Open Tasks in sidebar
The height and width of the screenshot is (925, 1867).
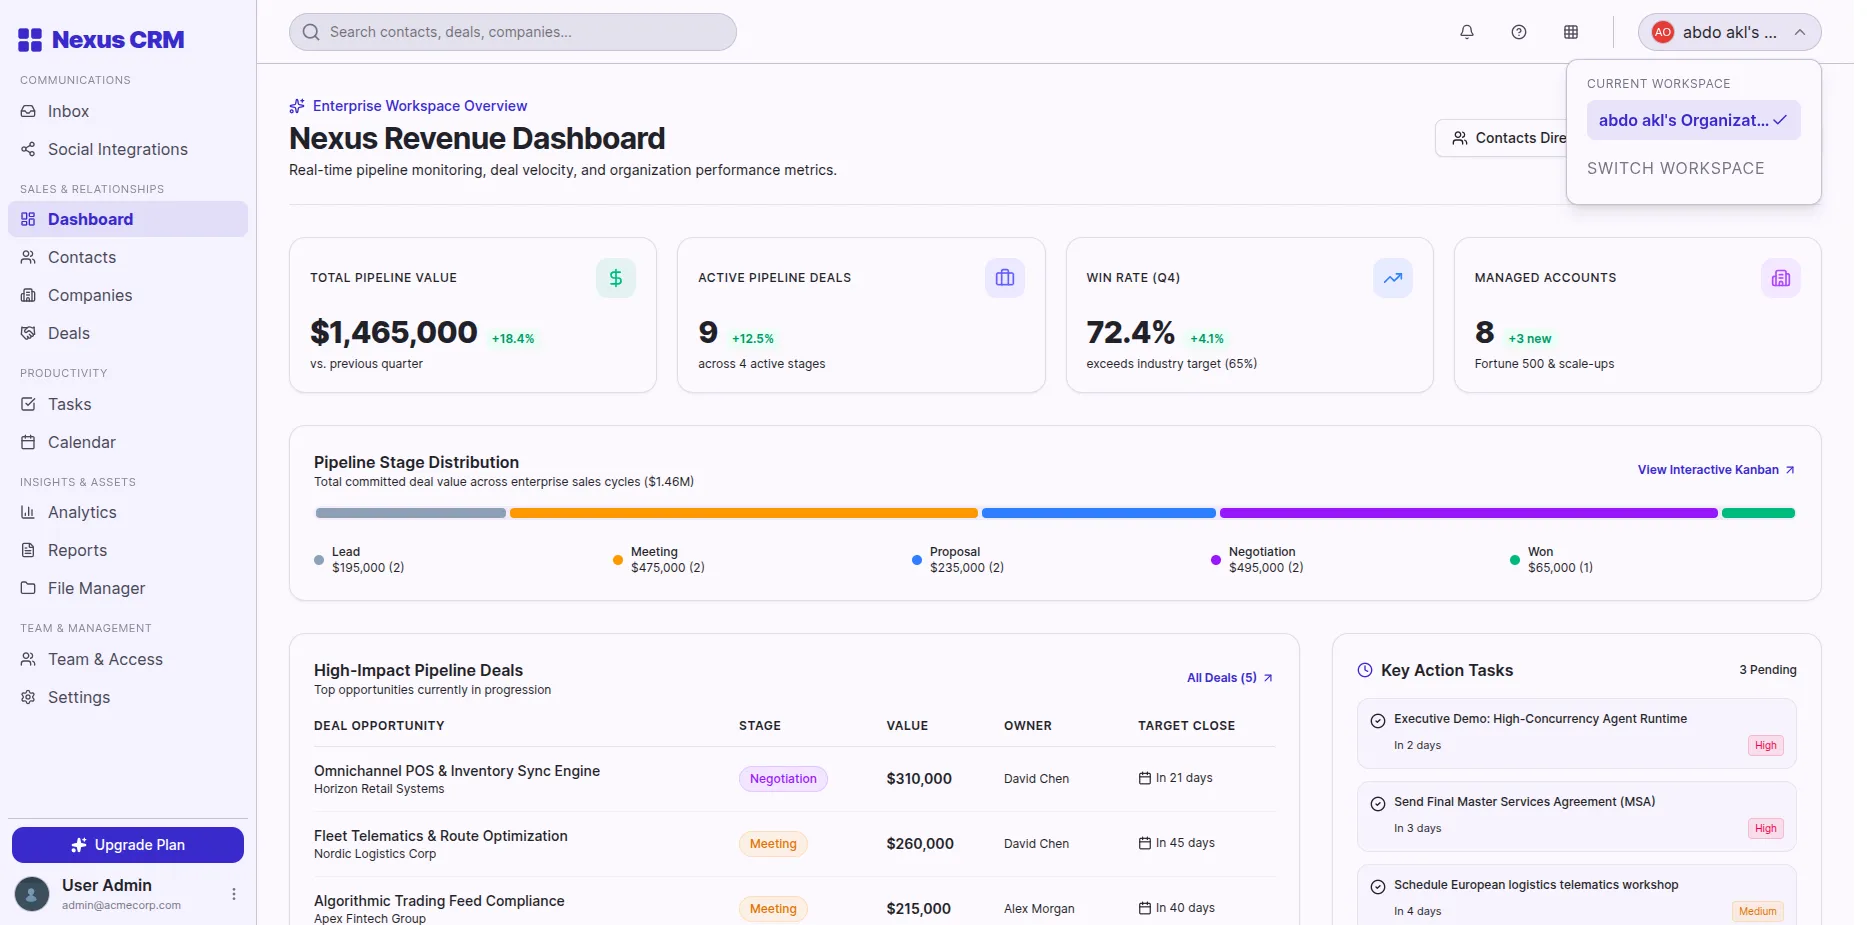(x=128, y=404)
